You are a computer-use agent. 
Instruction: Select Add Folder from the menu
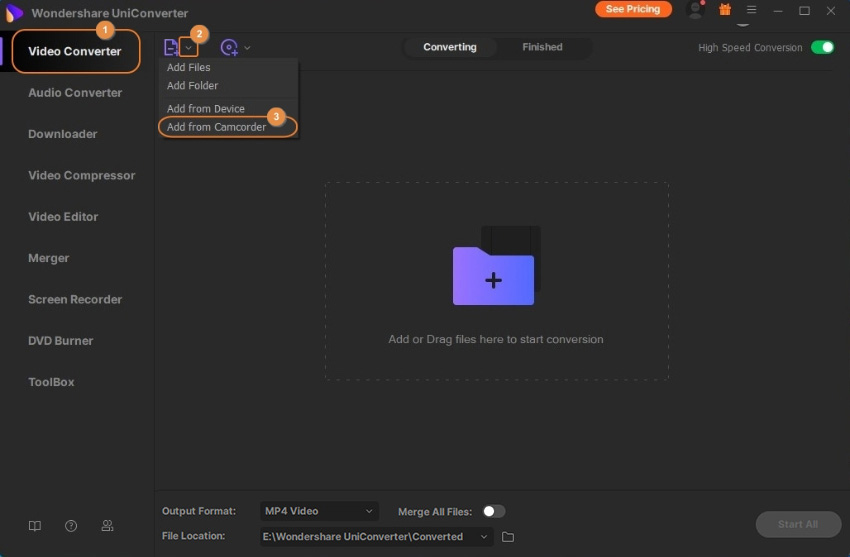point(192,86)
